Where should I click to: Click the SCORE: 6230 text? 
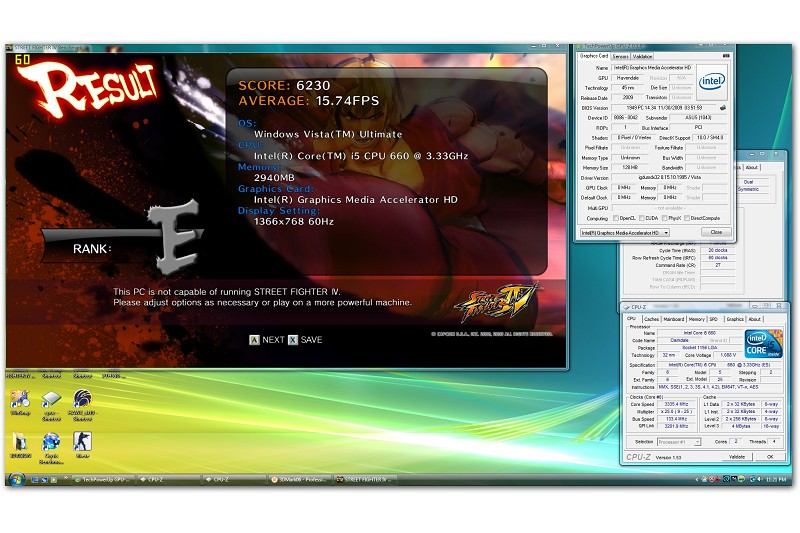click(x=284, y=86)
